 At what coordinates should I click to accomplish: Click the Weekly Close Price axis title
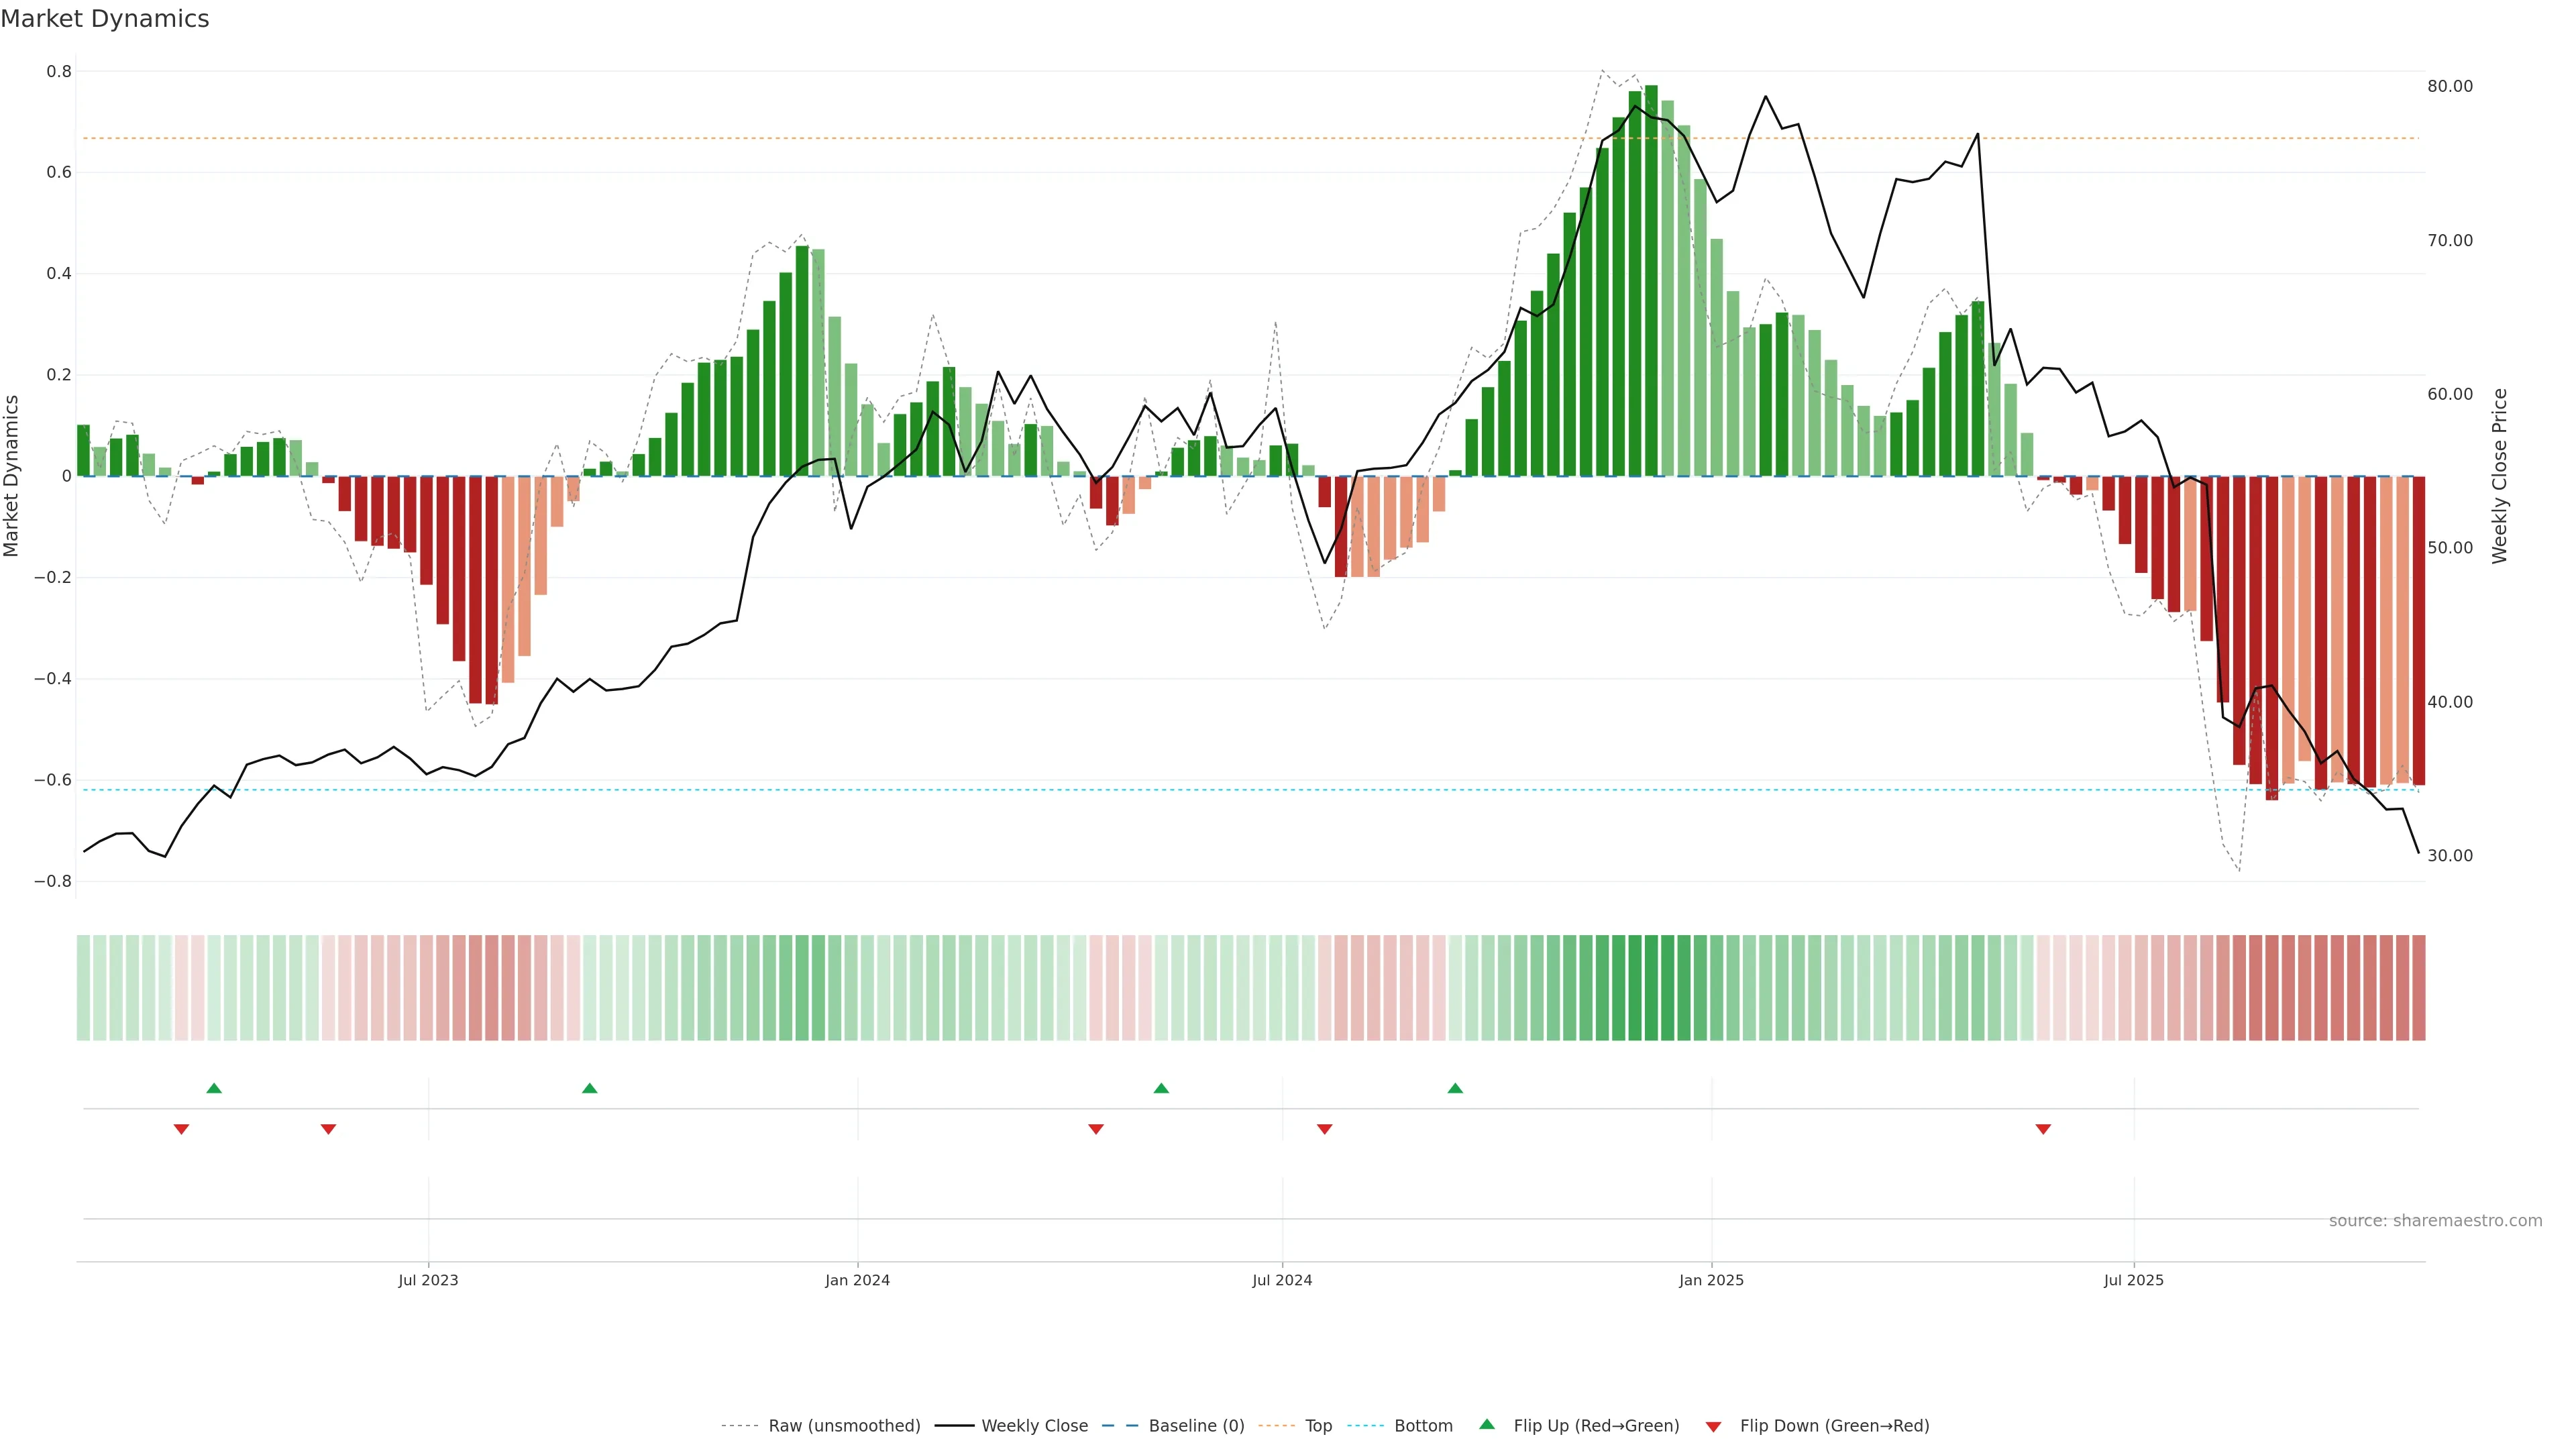(2499, 476)
